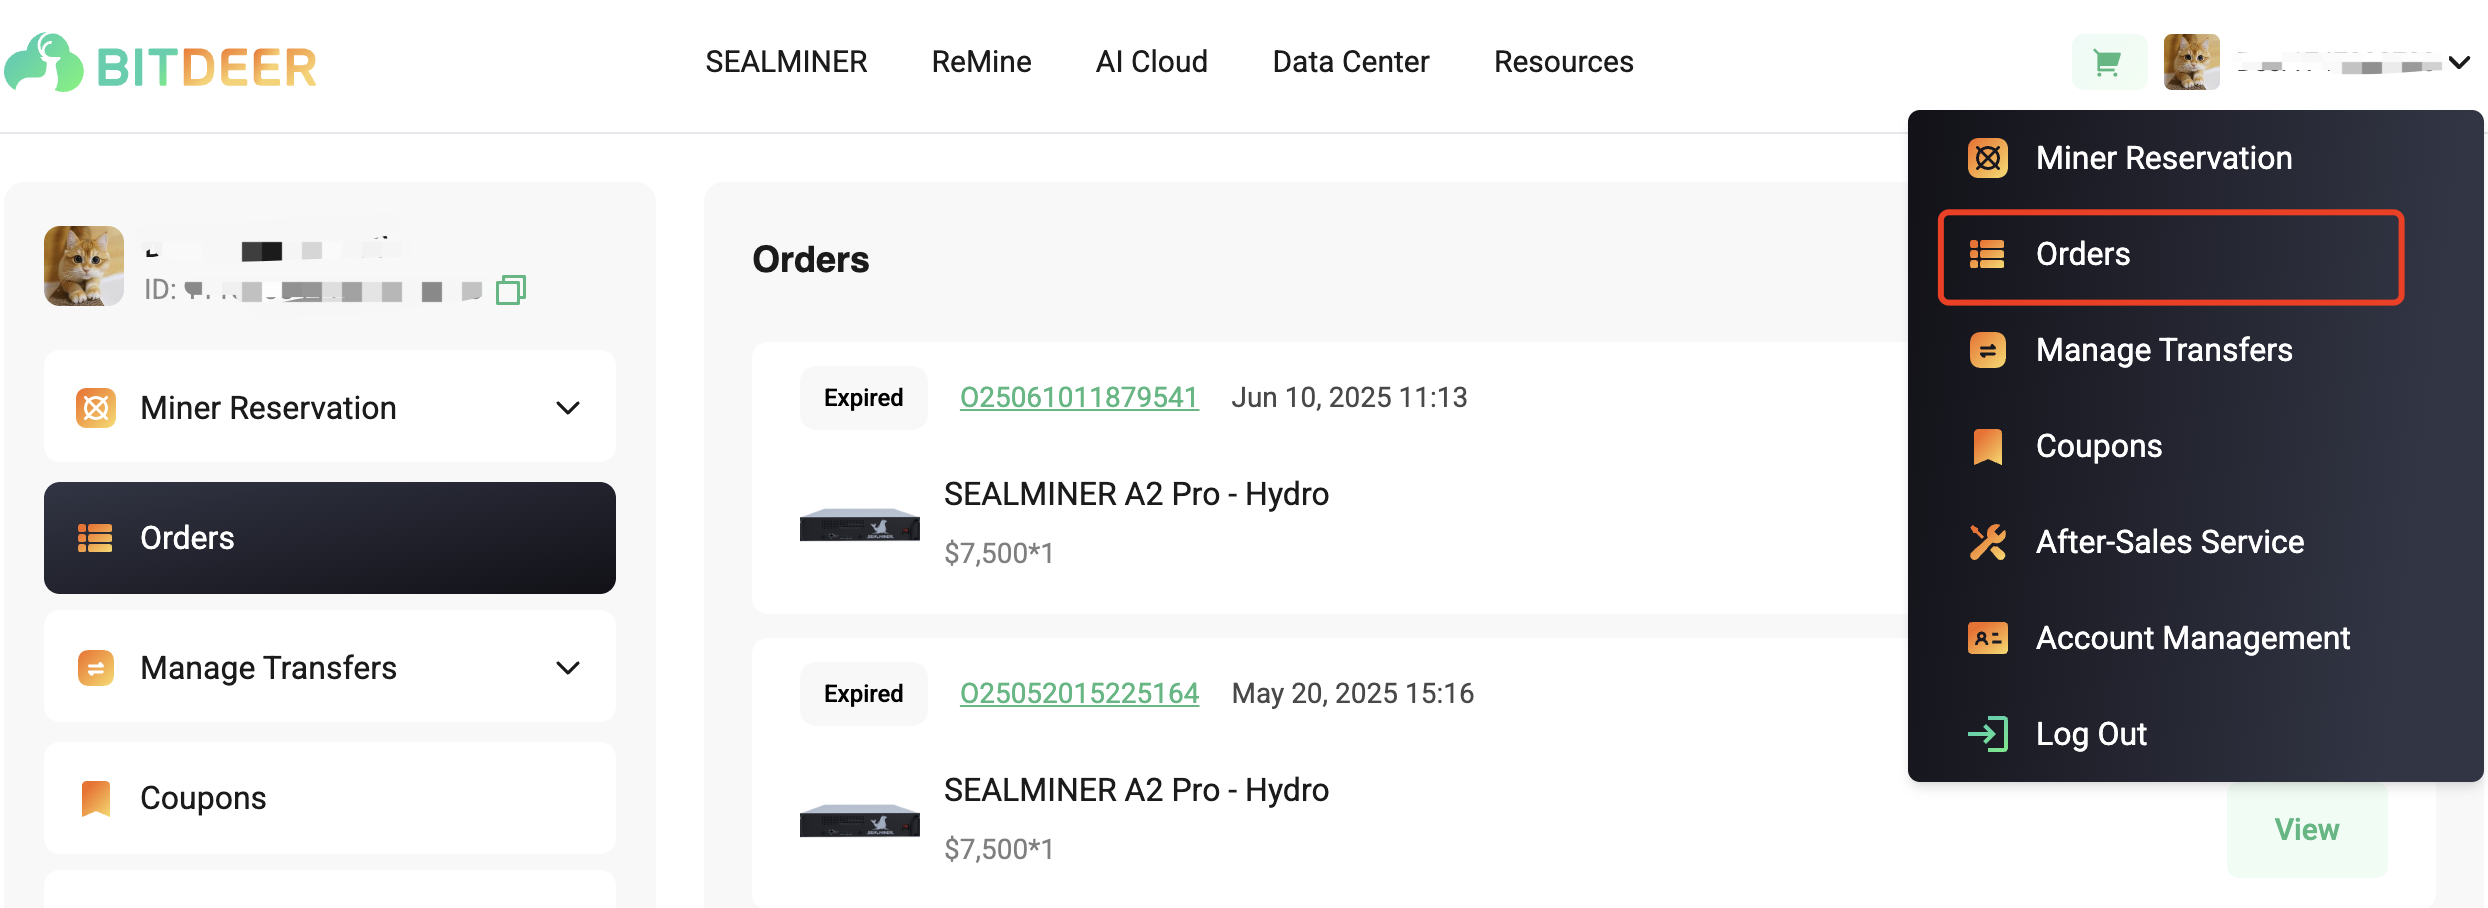The image size is (2488, 908).
Task: Open order link 025052015225164
Action: point(1079,694)
